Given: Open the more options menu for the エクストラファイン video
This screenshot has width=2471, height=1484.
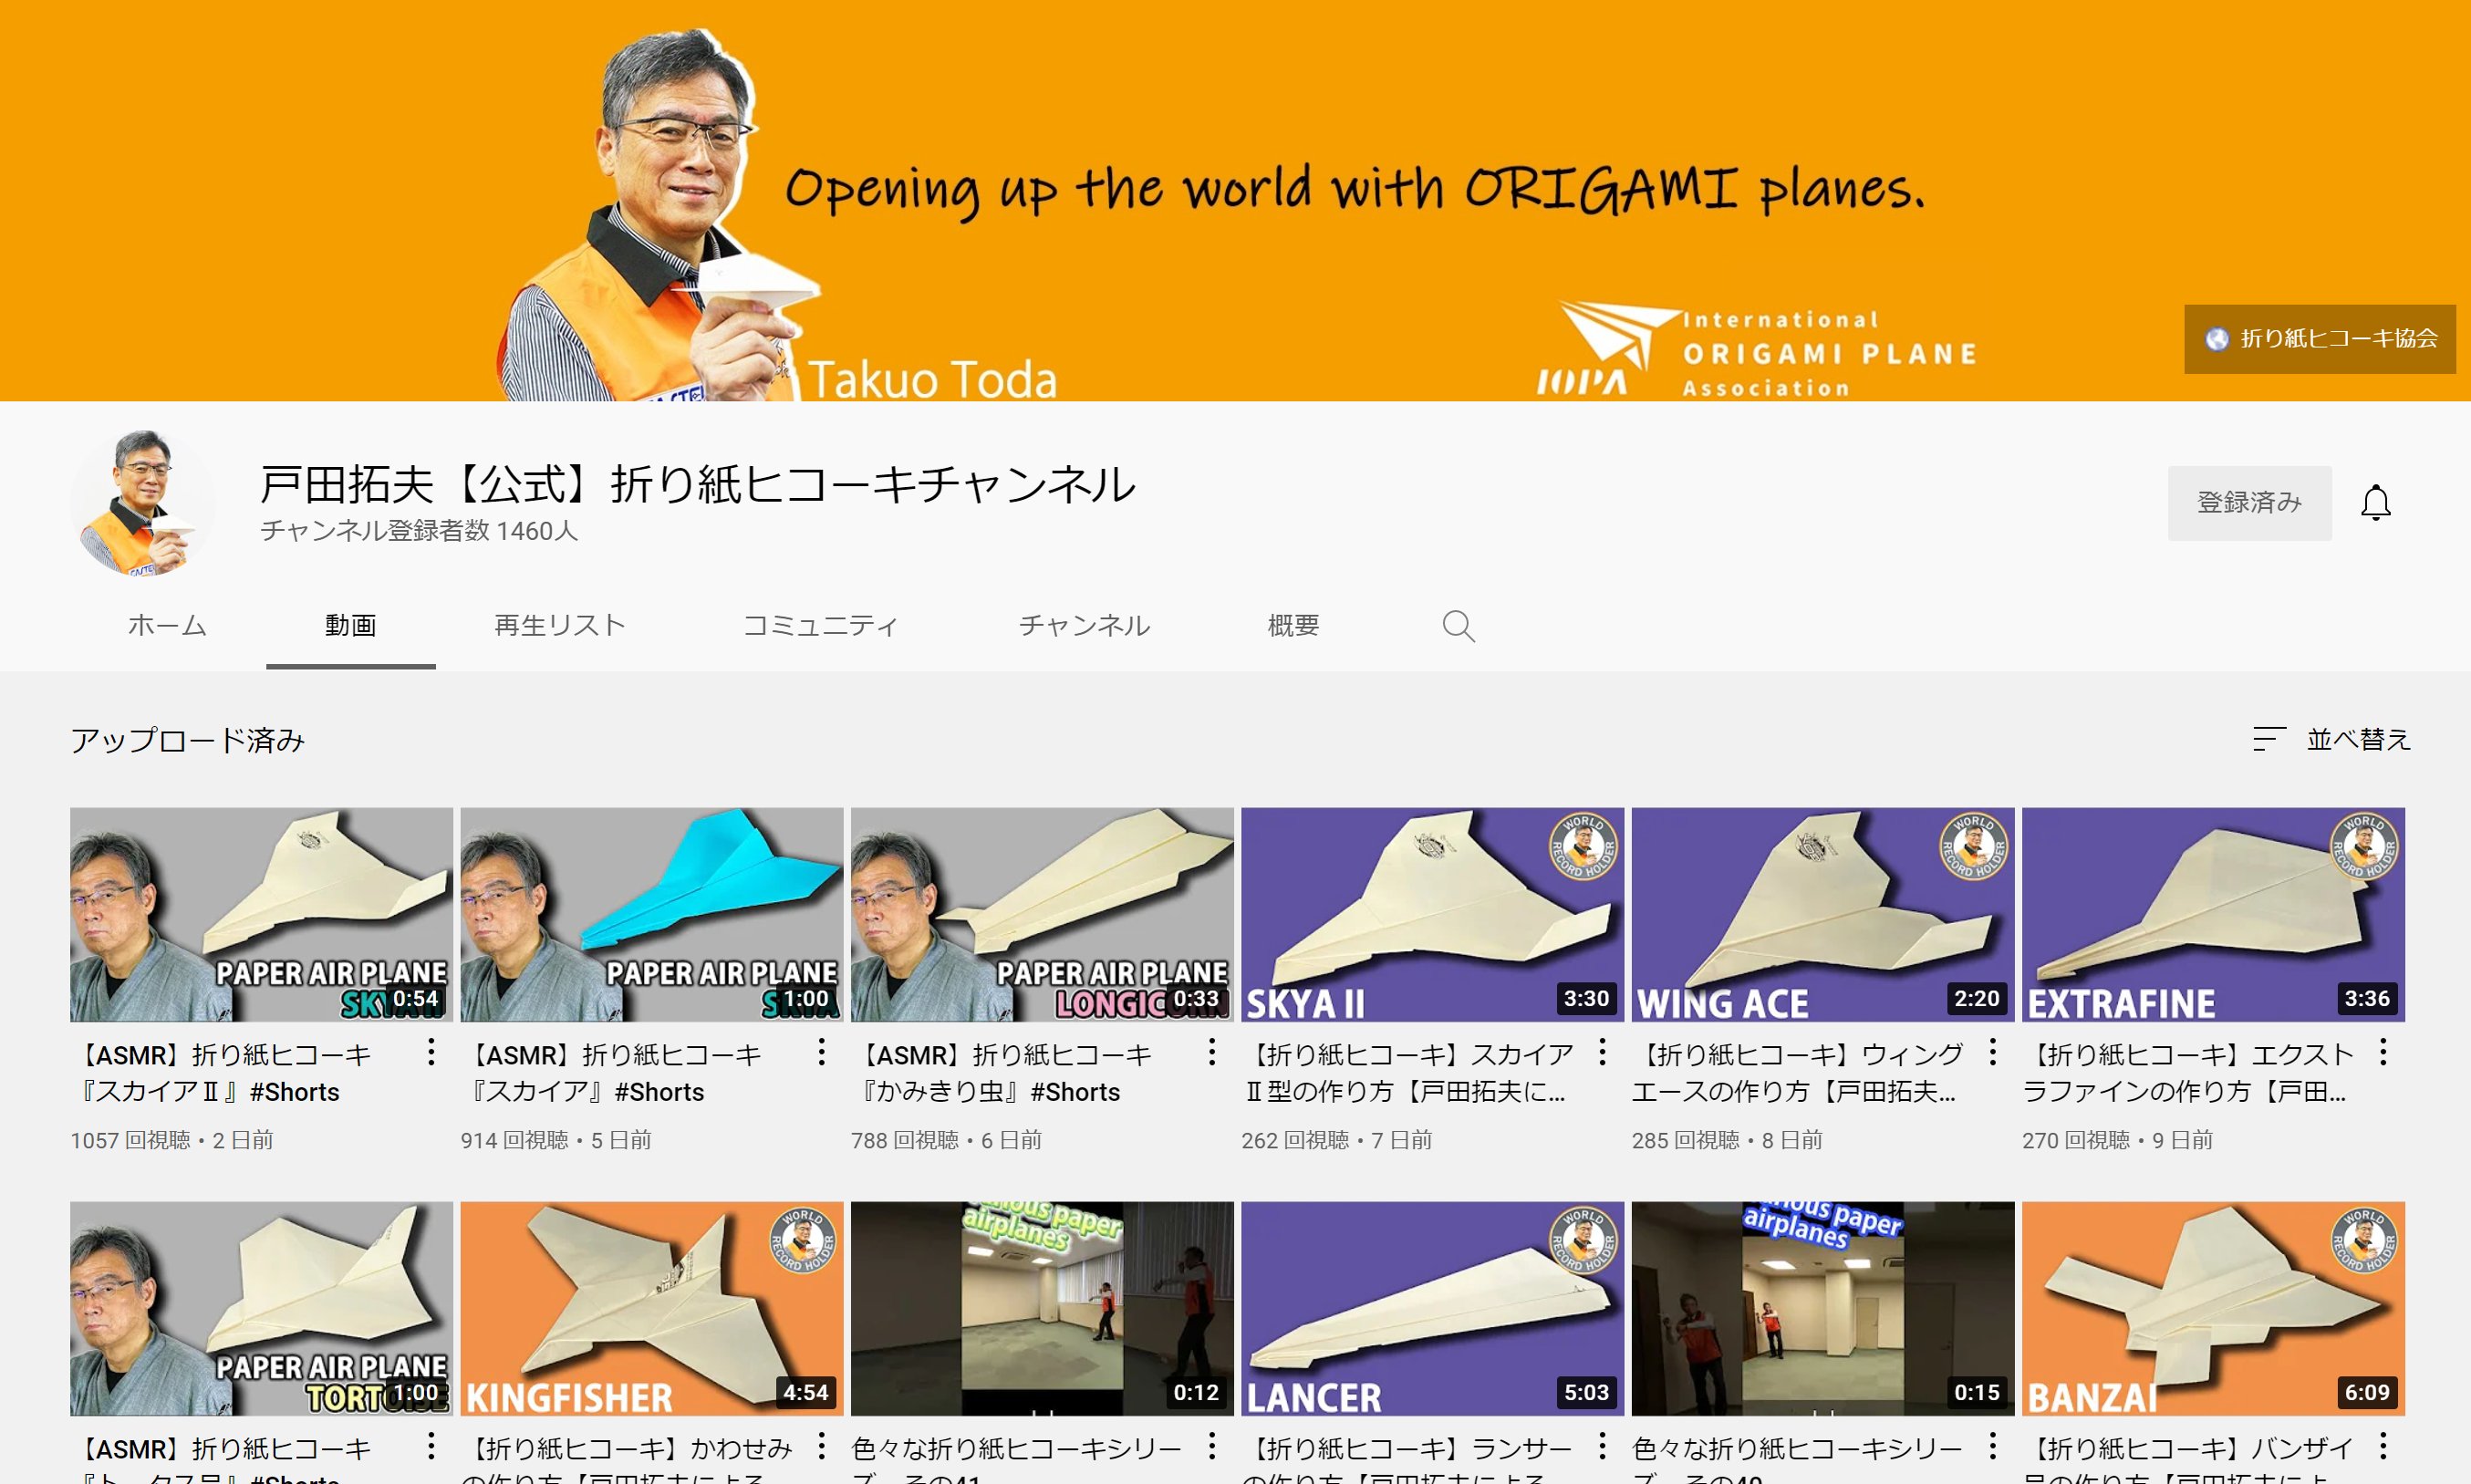Looking at the screenshot, I should 2383,1052.
